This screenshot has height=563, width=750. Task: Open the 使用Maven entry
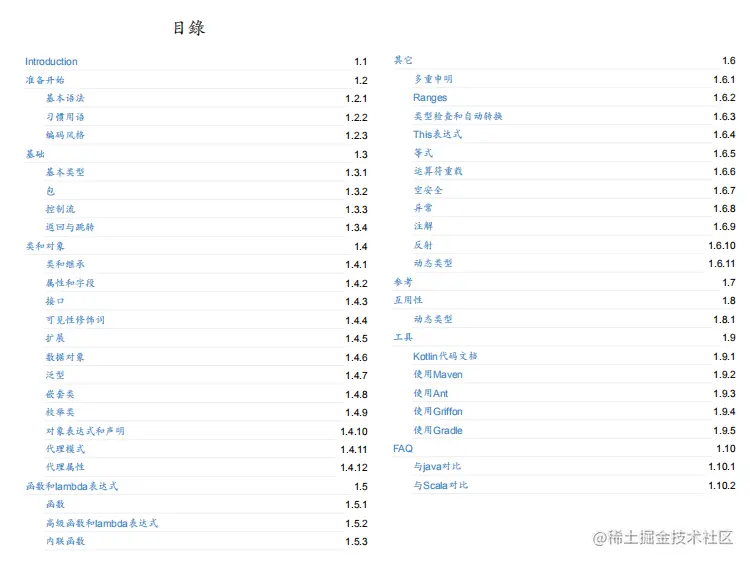click(x=438, y=375)
